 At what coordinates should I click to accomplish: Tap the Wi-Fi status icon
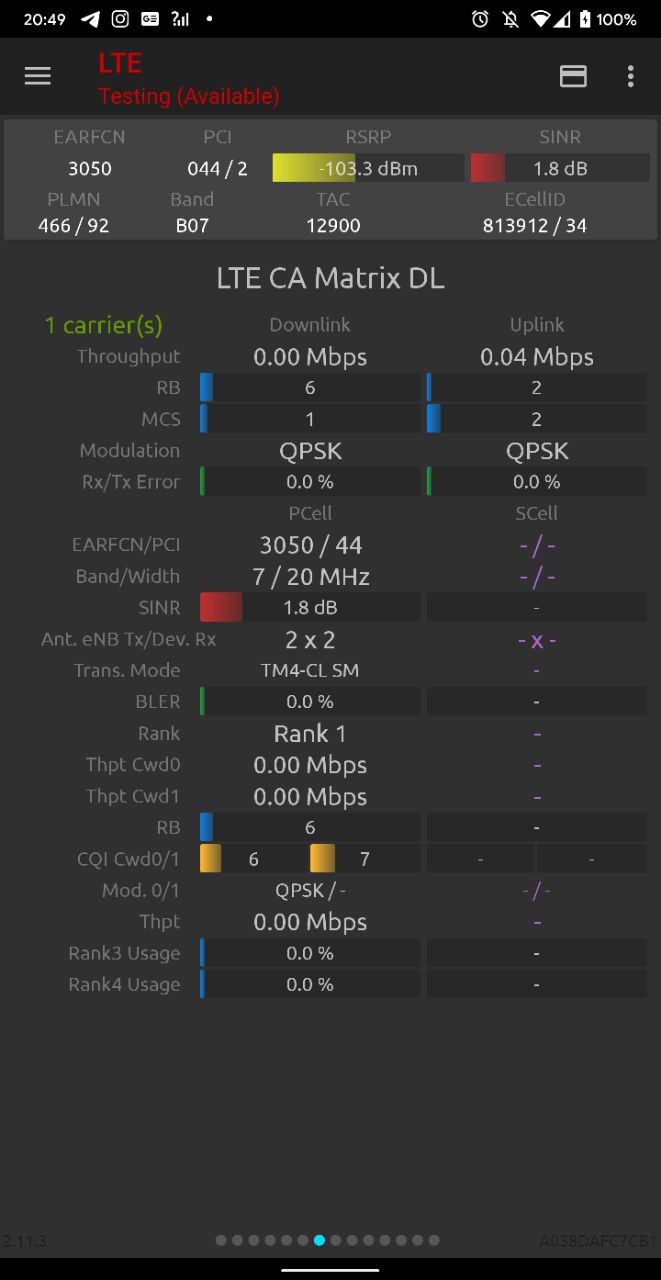tap(541, 19)
